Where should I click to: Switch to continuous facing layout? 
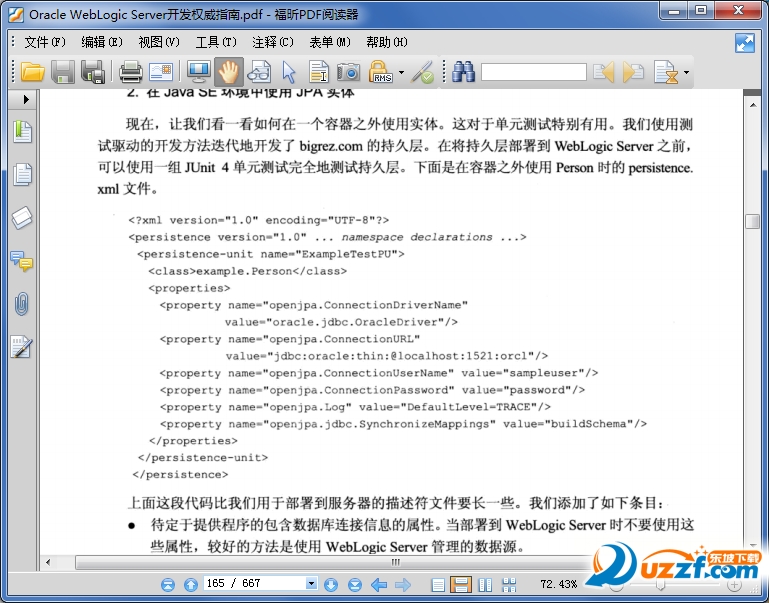509,584
